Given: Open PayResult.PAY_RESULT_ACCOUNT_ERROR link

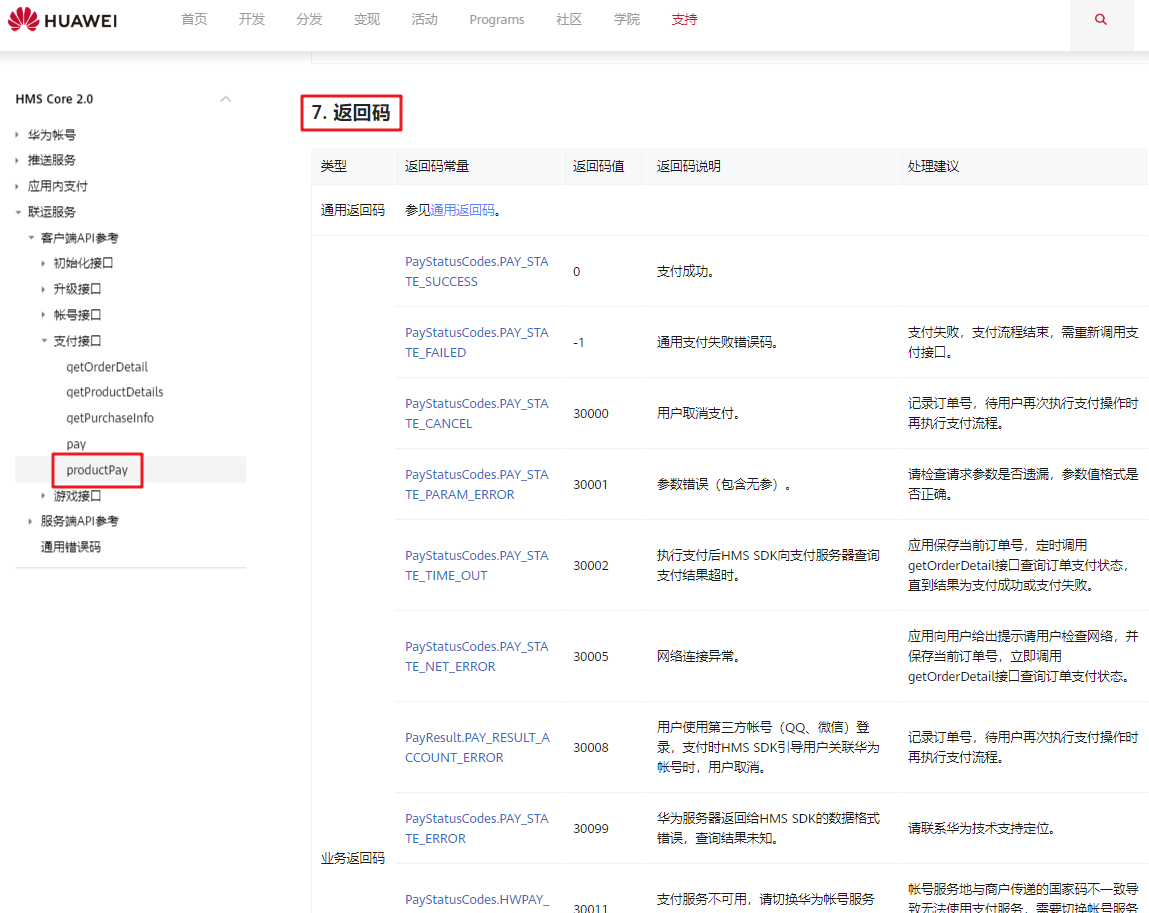Looking at the screenshot, I should (x=477, y=747).
